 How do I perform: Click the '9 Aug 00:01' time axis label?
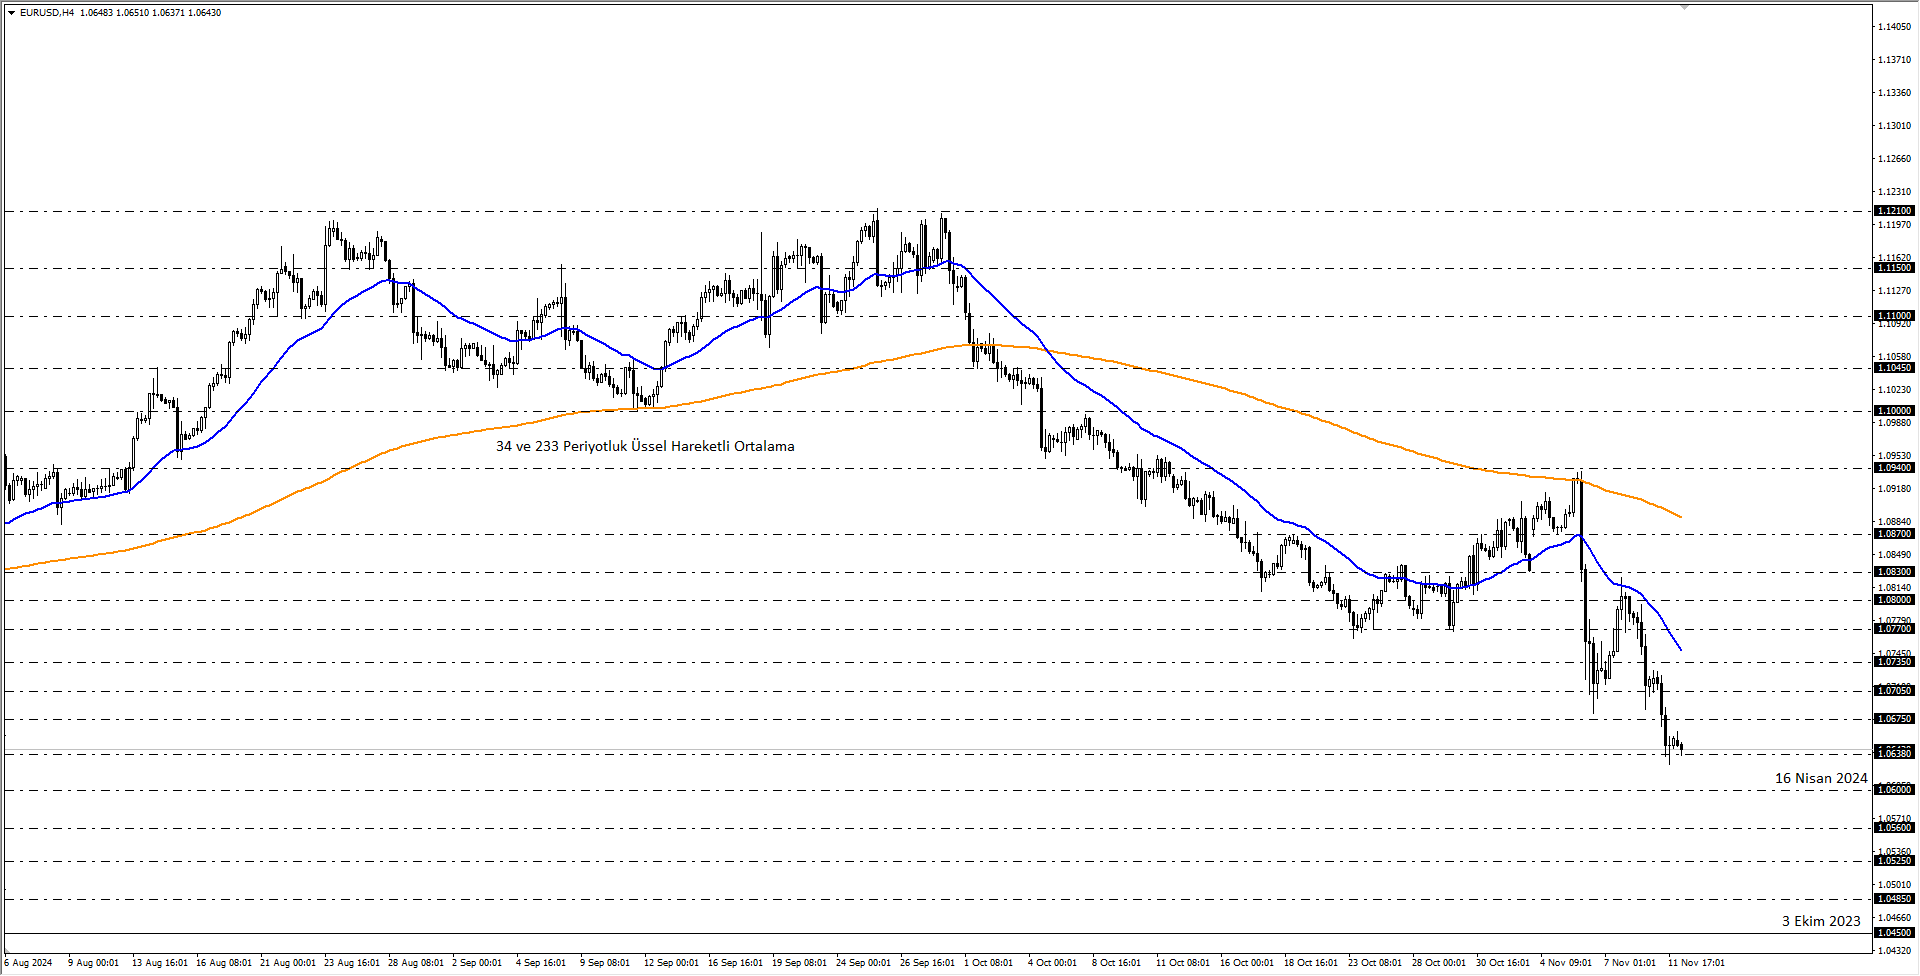point(93,963)
